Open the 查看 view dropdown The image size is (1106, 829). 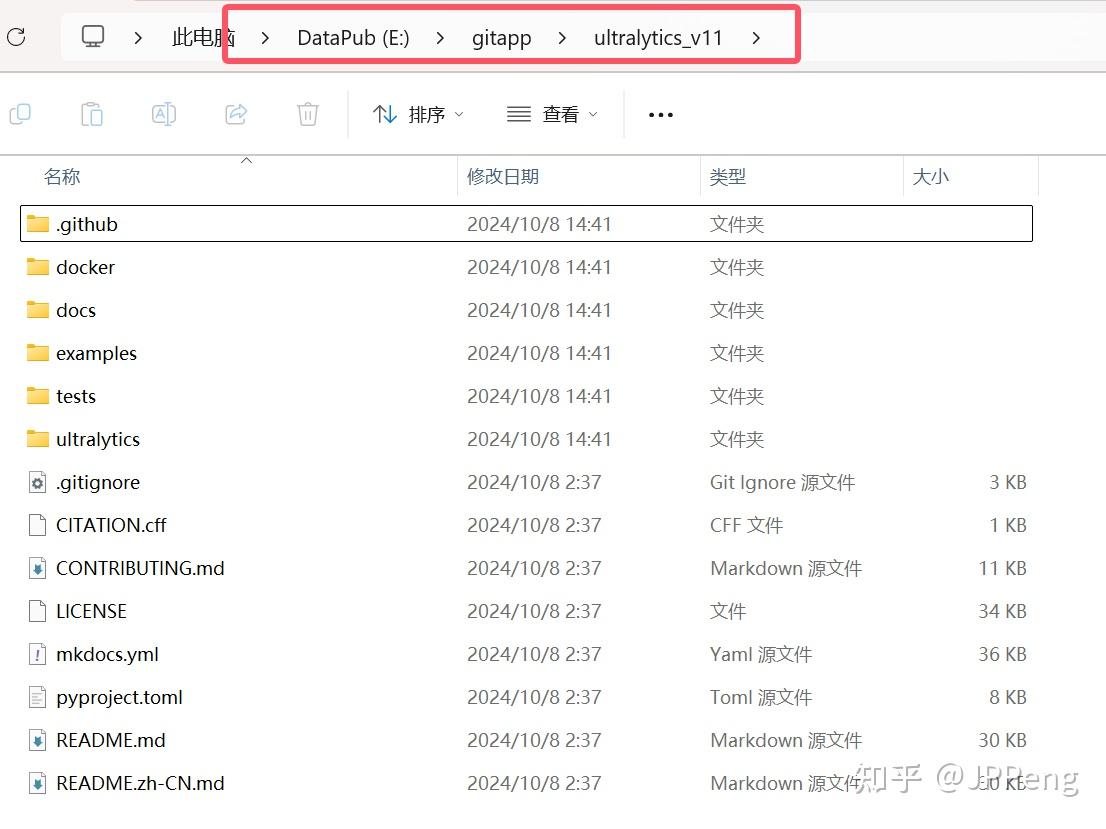click(x=552, y=114)
